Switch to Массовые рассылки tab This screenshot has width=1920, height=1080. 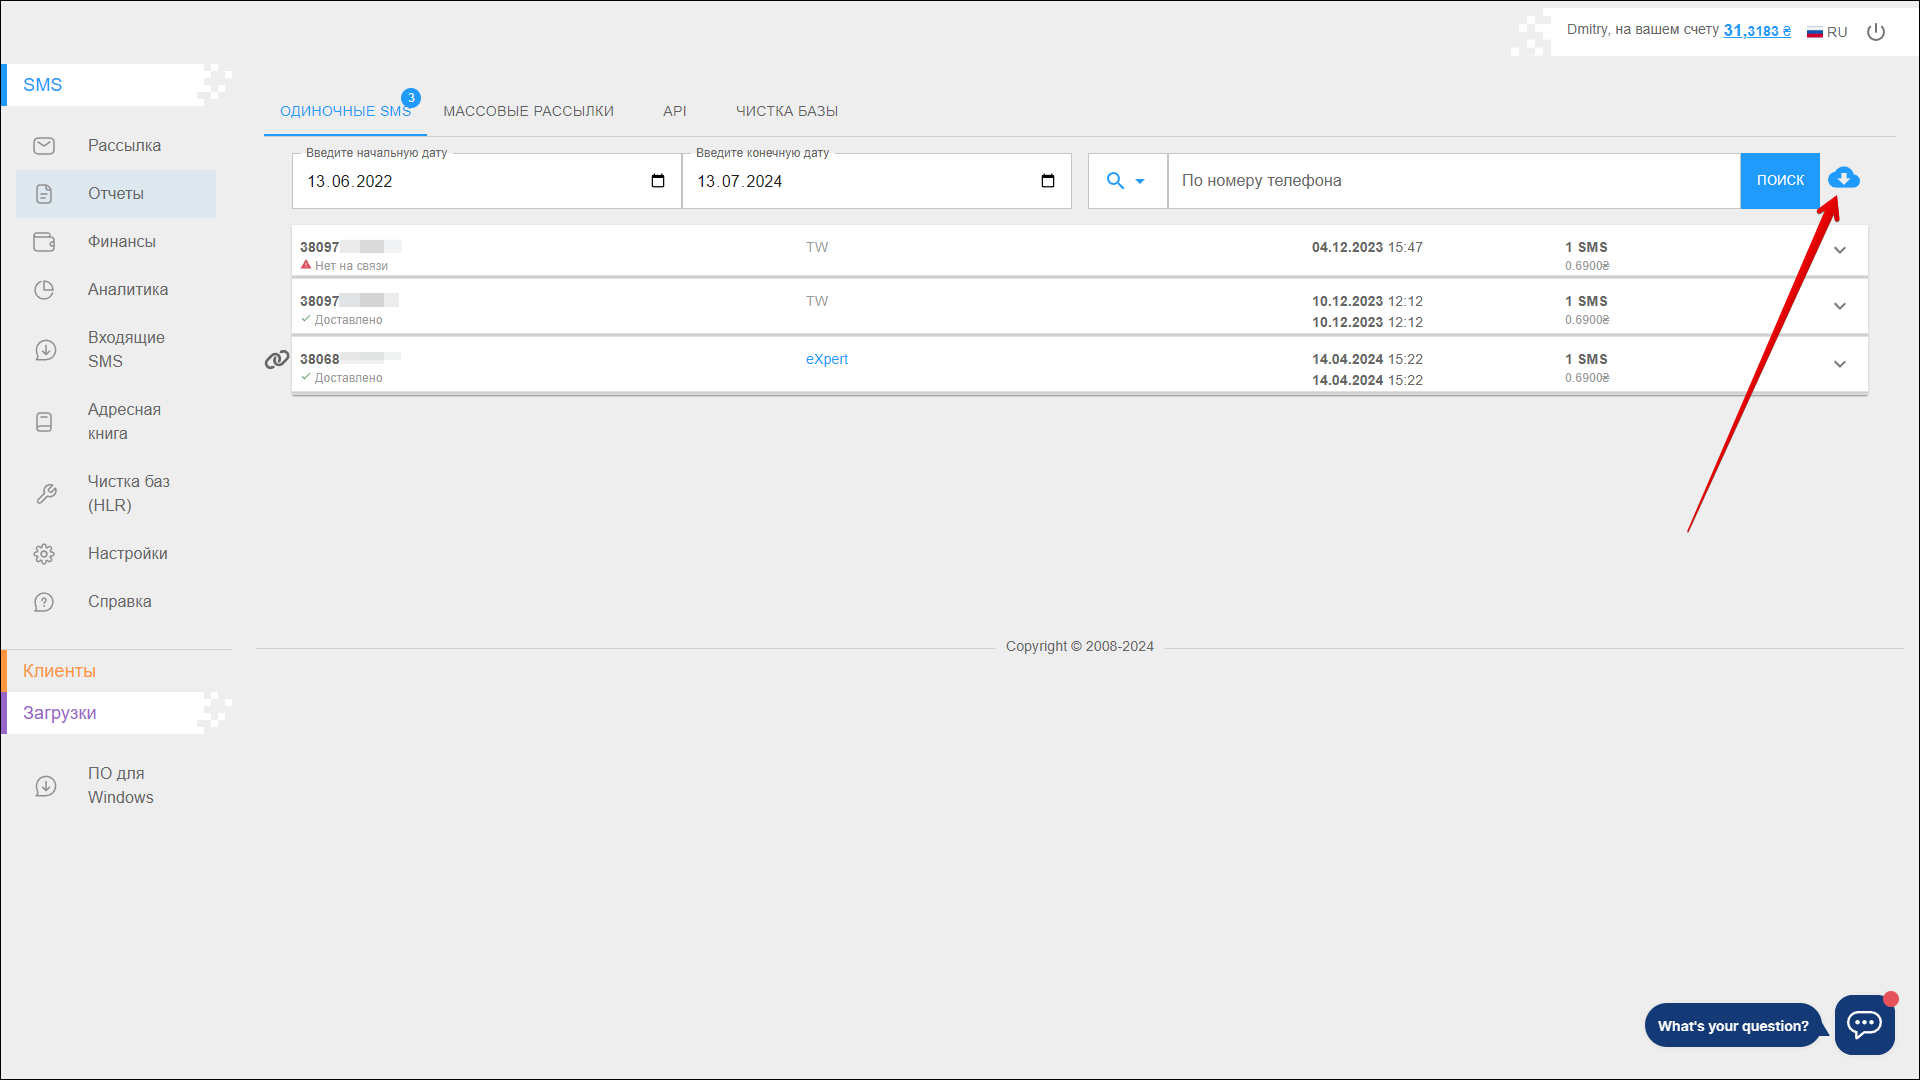tap(528, 111)
